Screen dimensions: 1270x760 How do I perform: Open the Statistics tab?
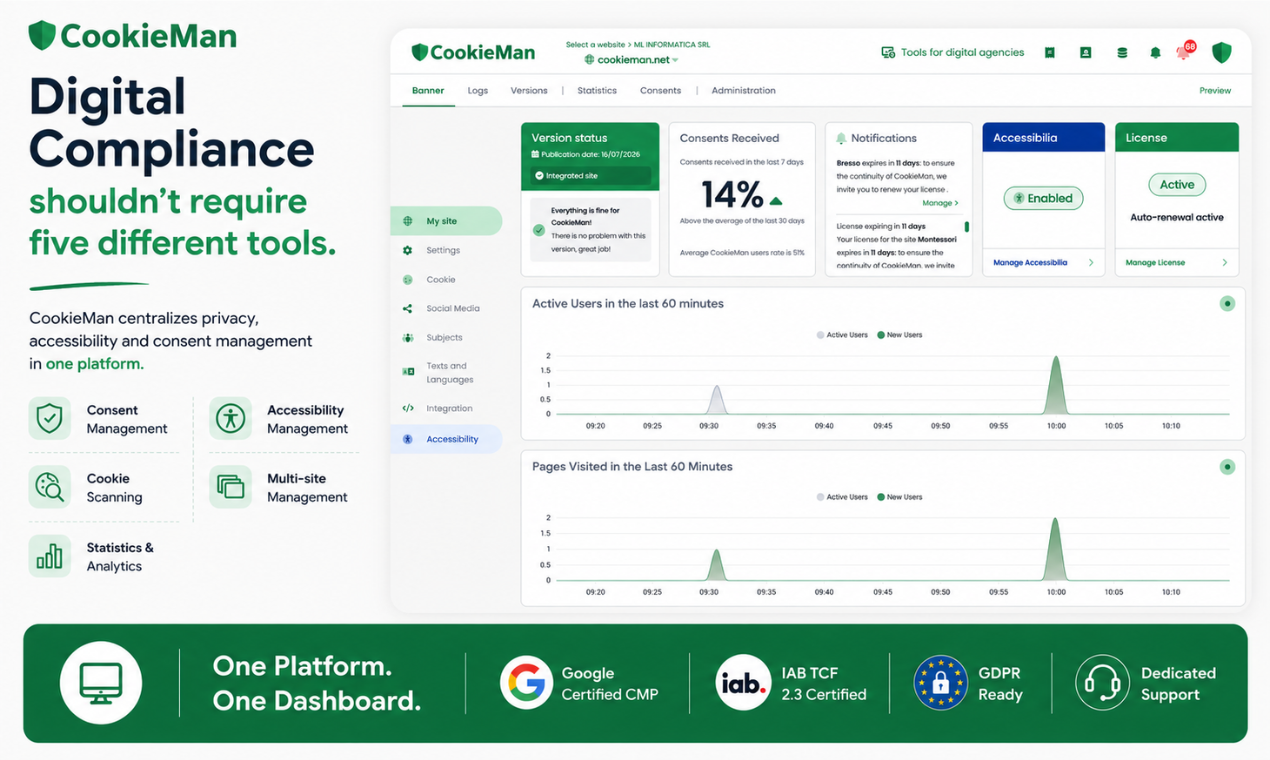(x=597, y=90)
